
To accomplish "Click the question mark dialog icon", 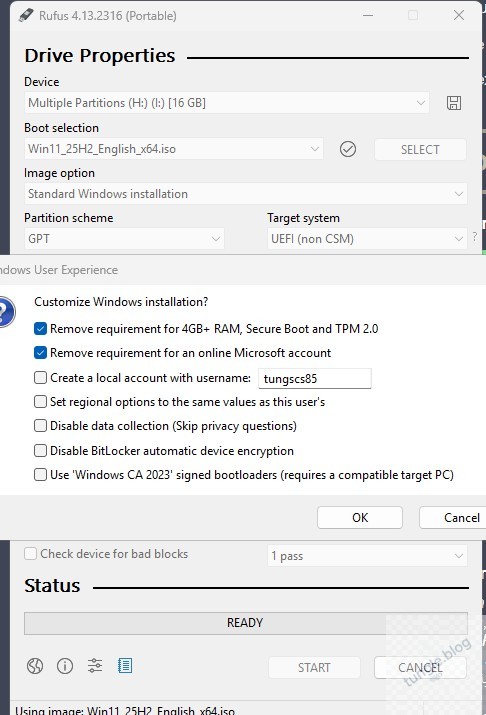I will (5, 312).
